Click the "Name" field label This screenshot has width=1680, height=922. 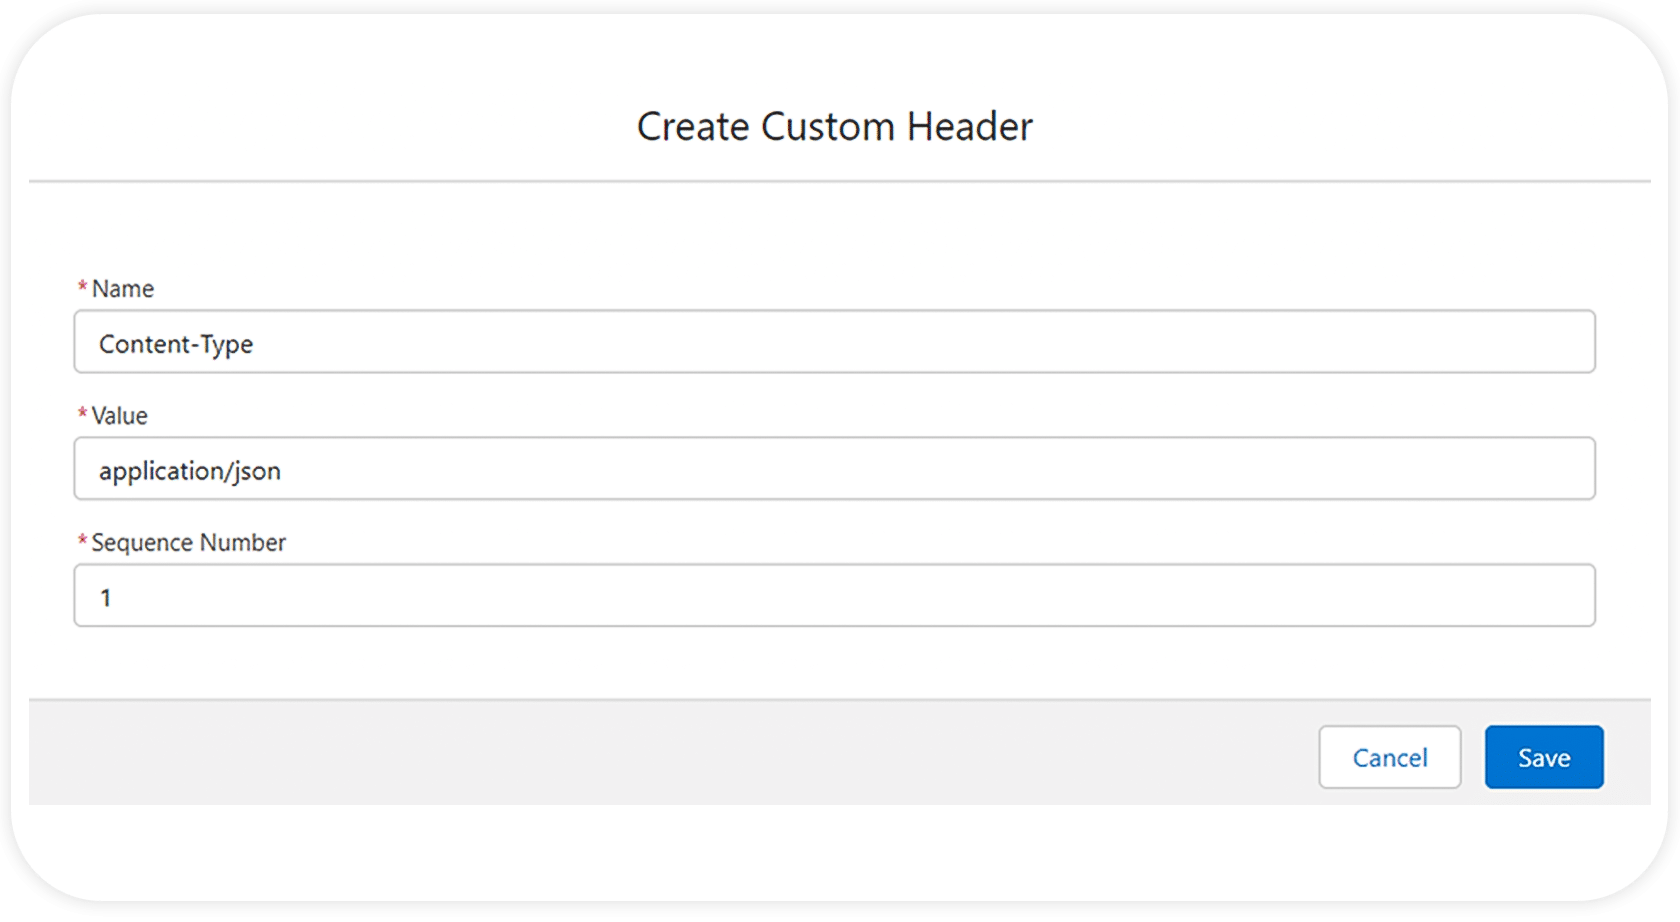[x=123, y=289]
